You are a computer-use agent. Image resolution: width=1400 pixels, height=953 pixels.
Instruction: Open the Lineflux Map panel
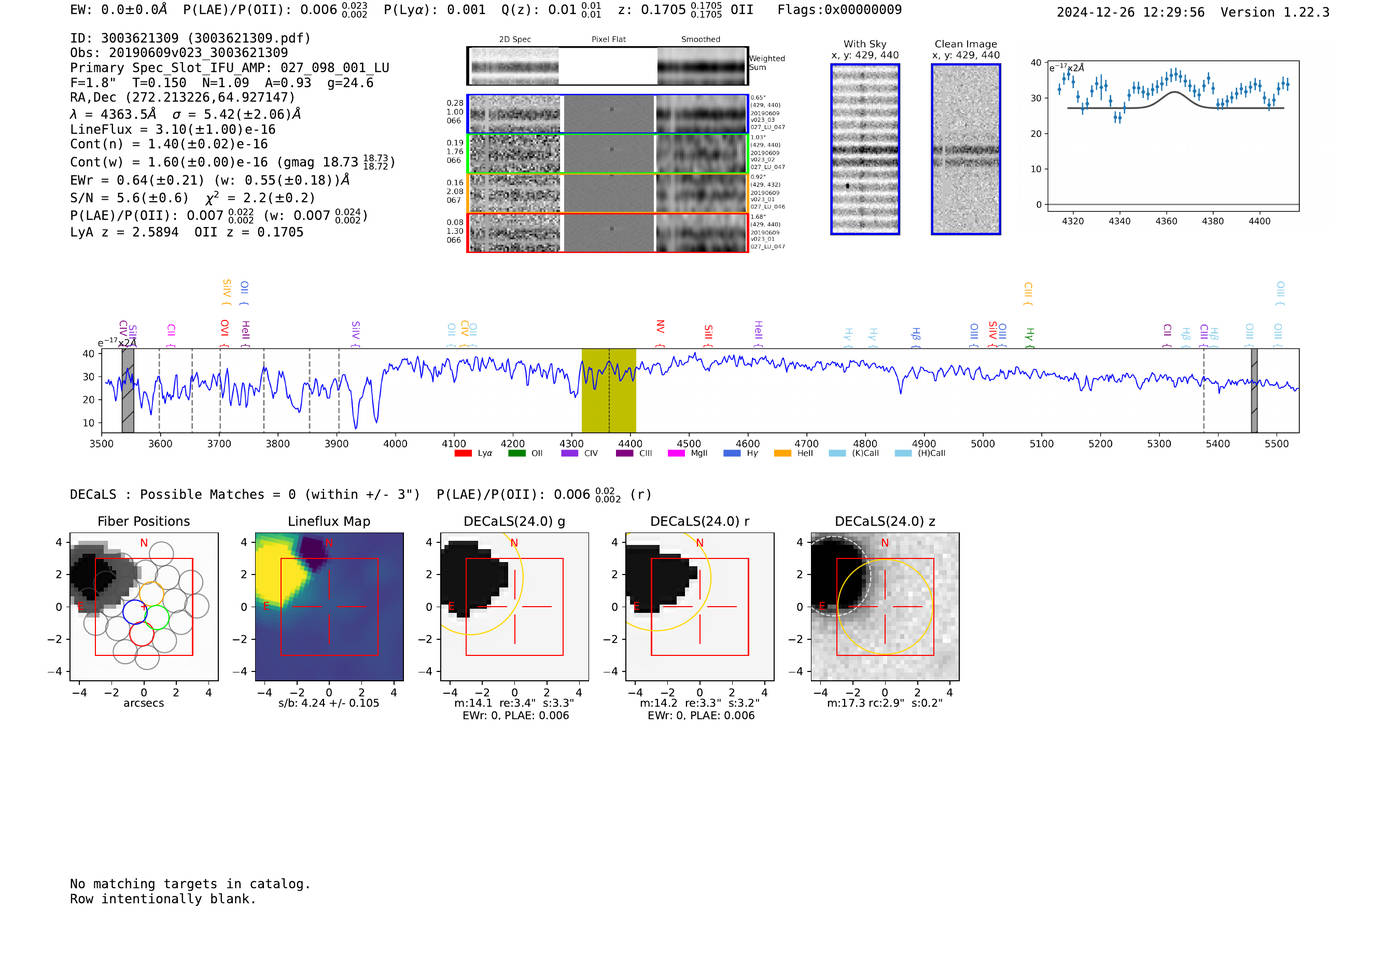tap(329, 607)
